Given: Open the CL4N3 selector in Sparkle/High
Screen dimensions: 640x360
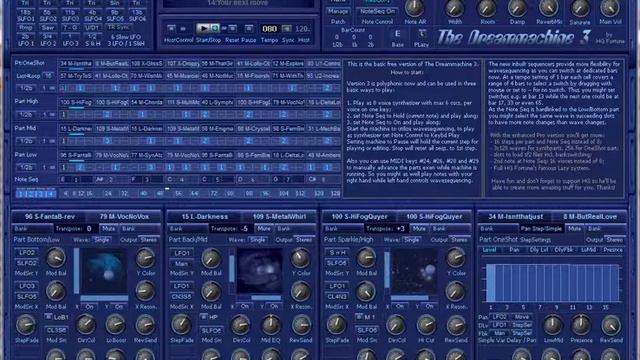Looking at the screenshot, I should pos(337,297).
